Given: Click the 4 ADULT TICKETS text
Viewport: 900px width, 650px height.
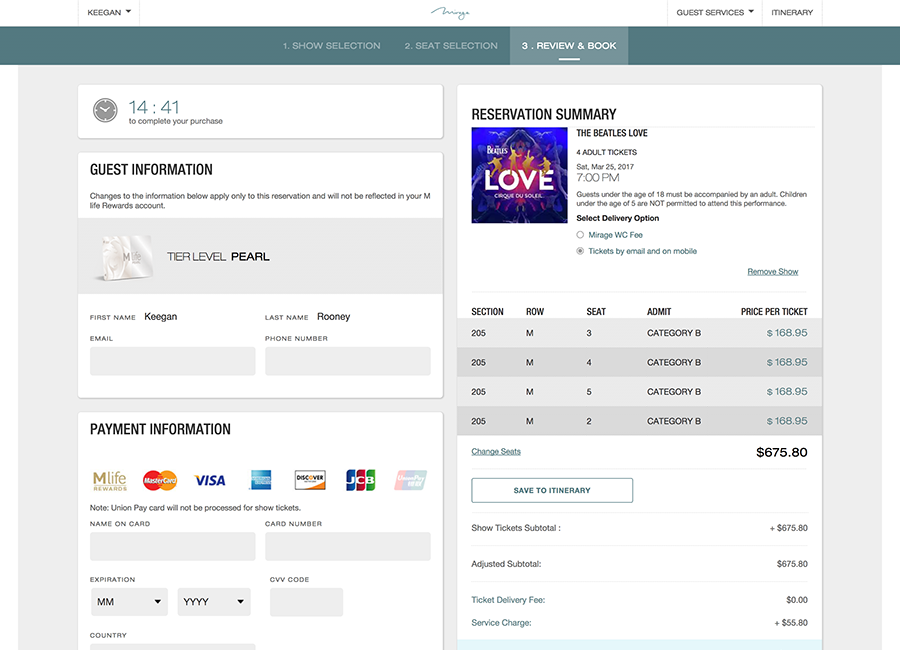Looking at the screenshot, I should tap(607, 152).
